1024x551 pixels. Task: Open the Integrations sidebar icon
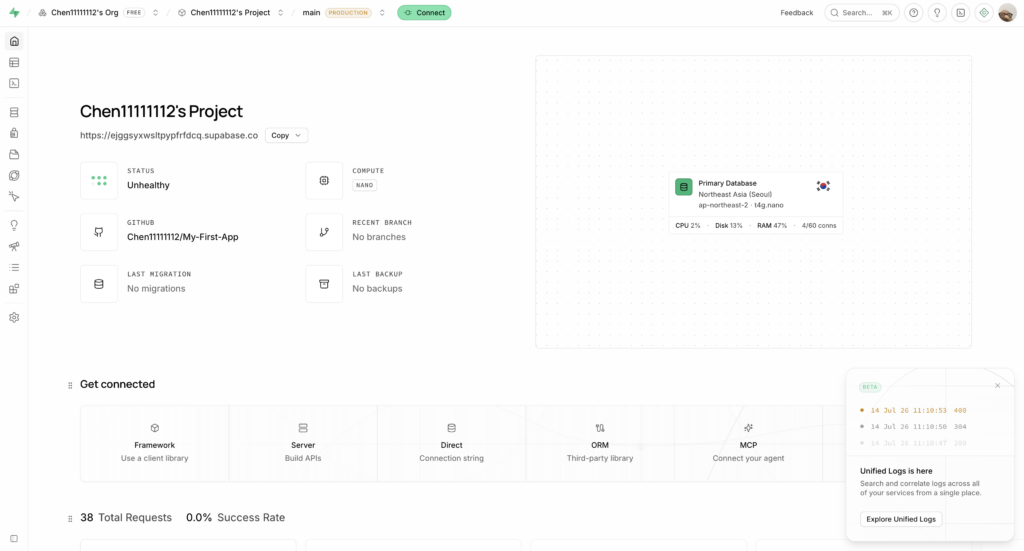point(14,289)
